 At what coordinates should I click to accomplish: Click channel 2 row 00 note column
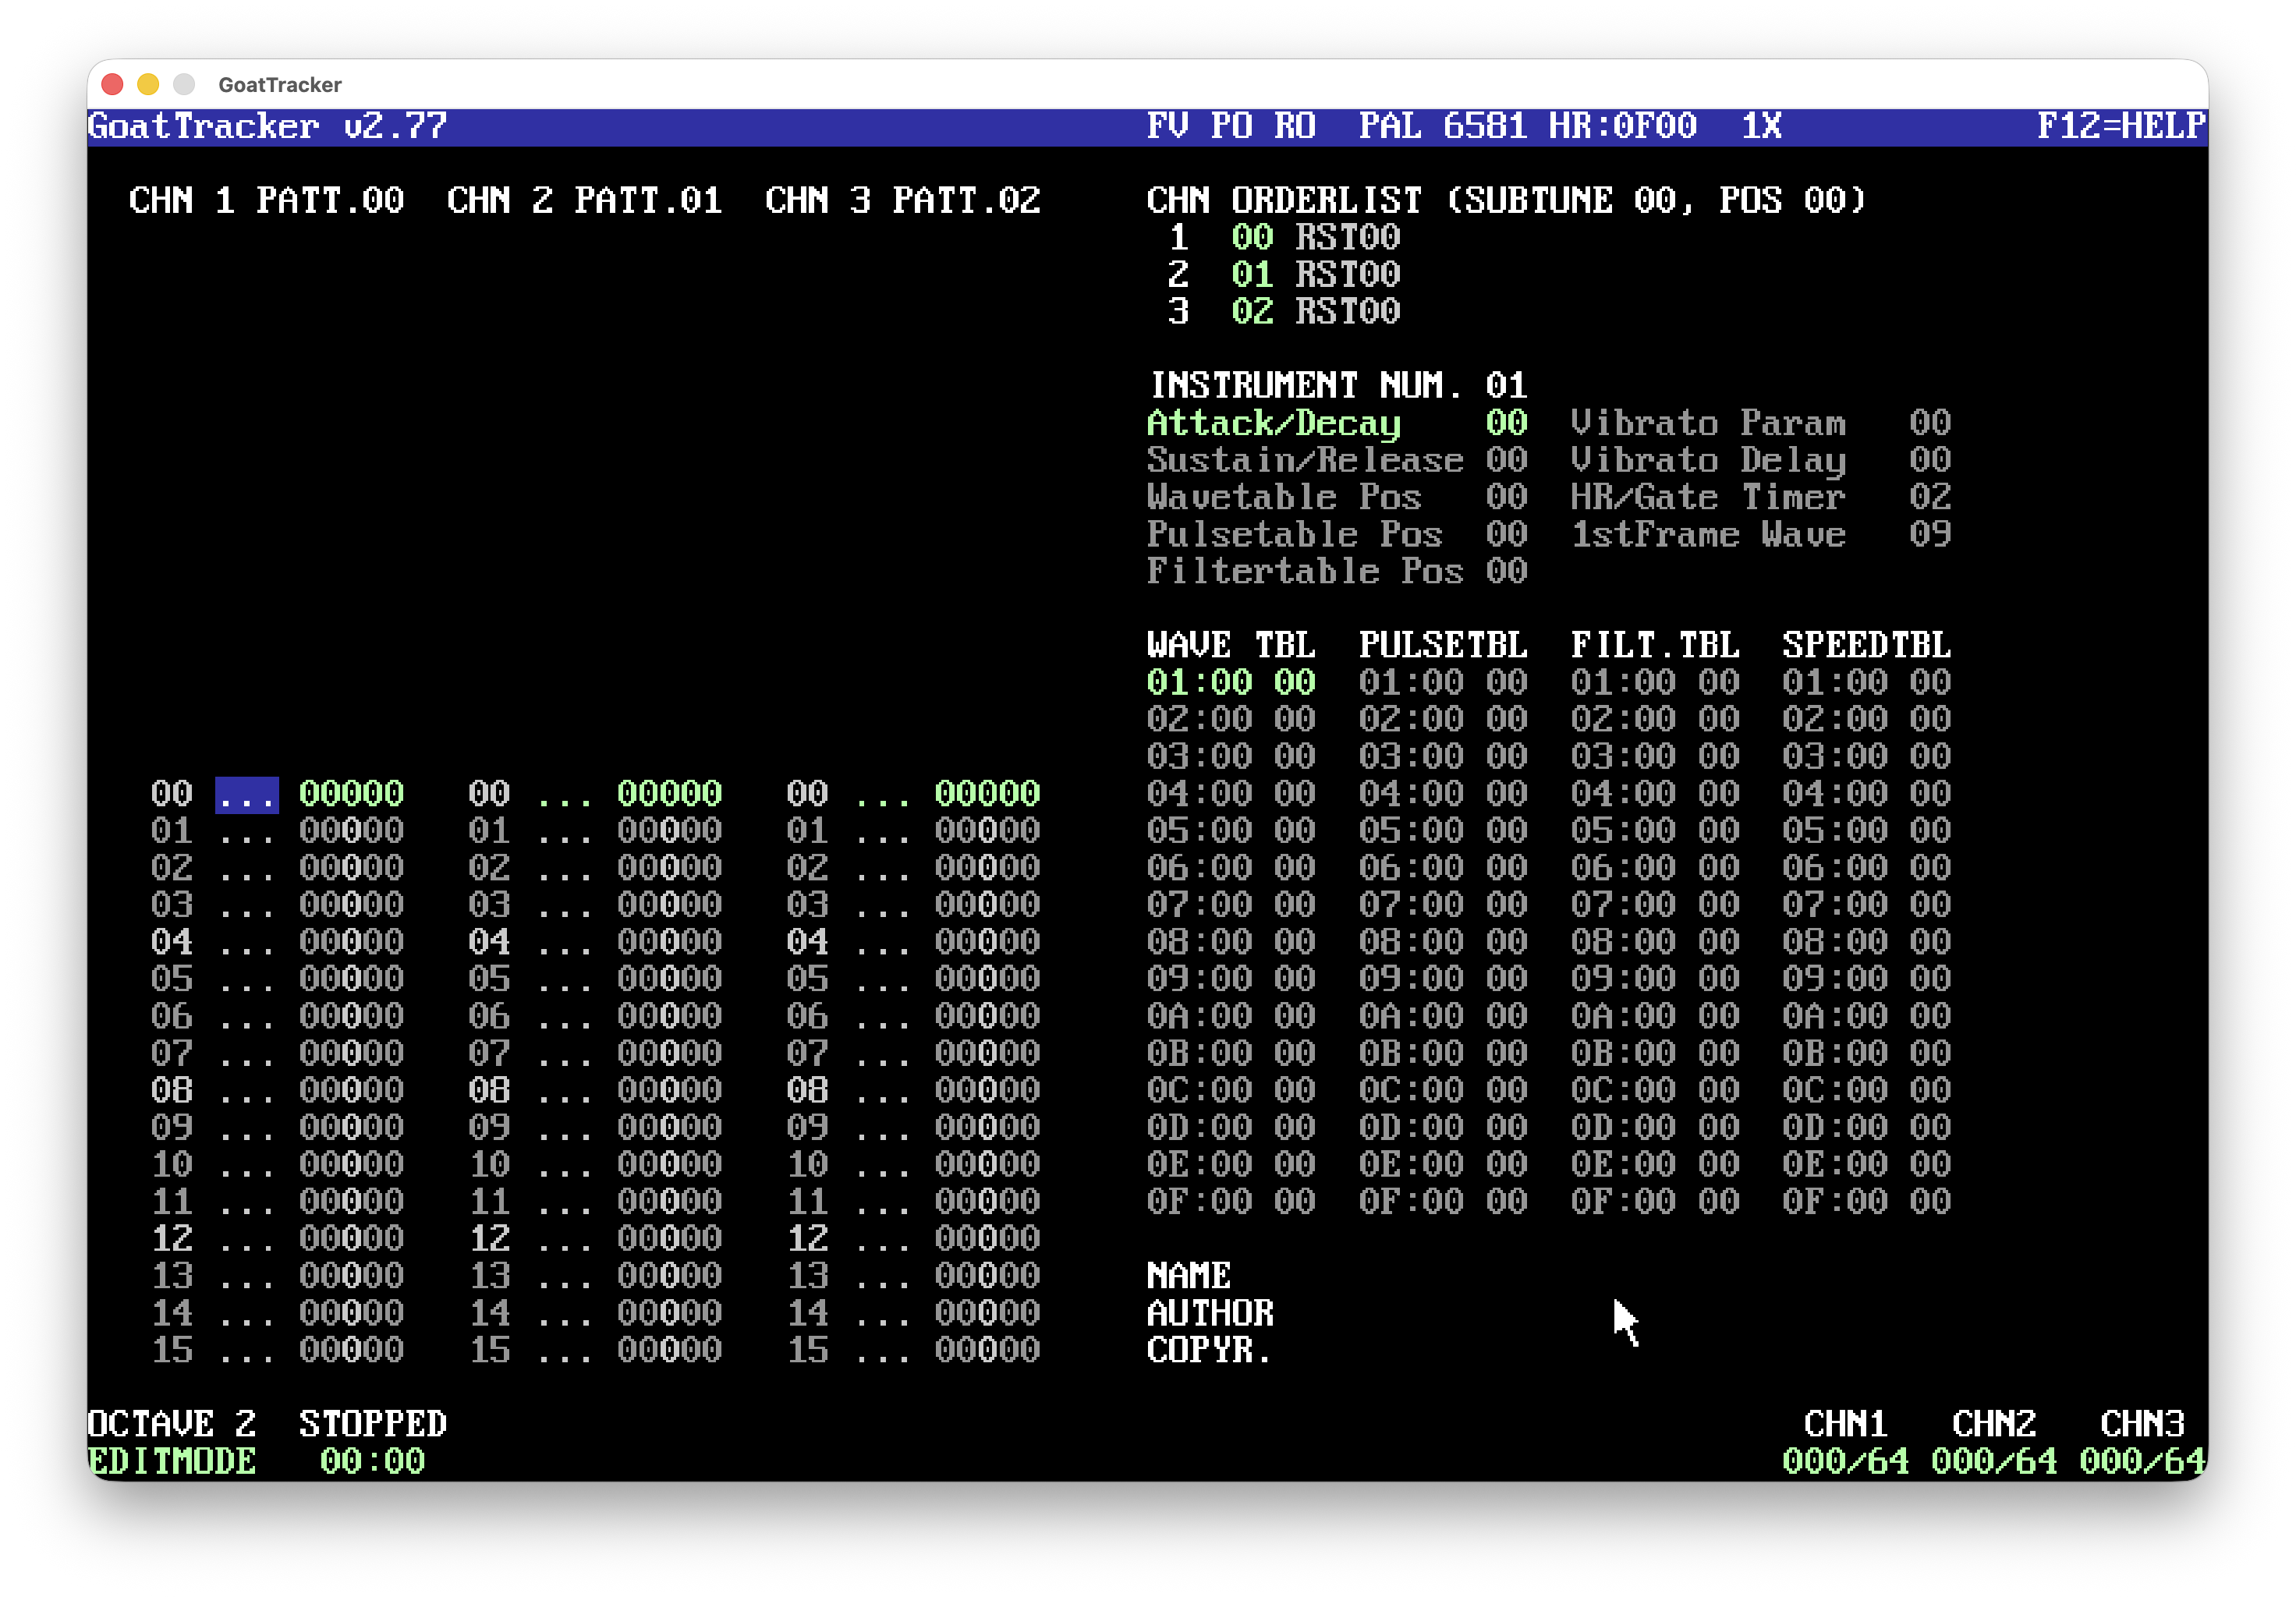(x=565, y=794)
